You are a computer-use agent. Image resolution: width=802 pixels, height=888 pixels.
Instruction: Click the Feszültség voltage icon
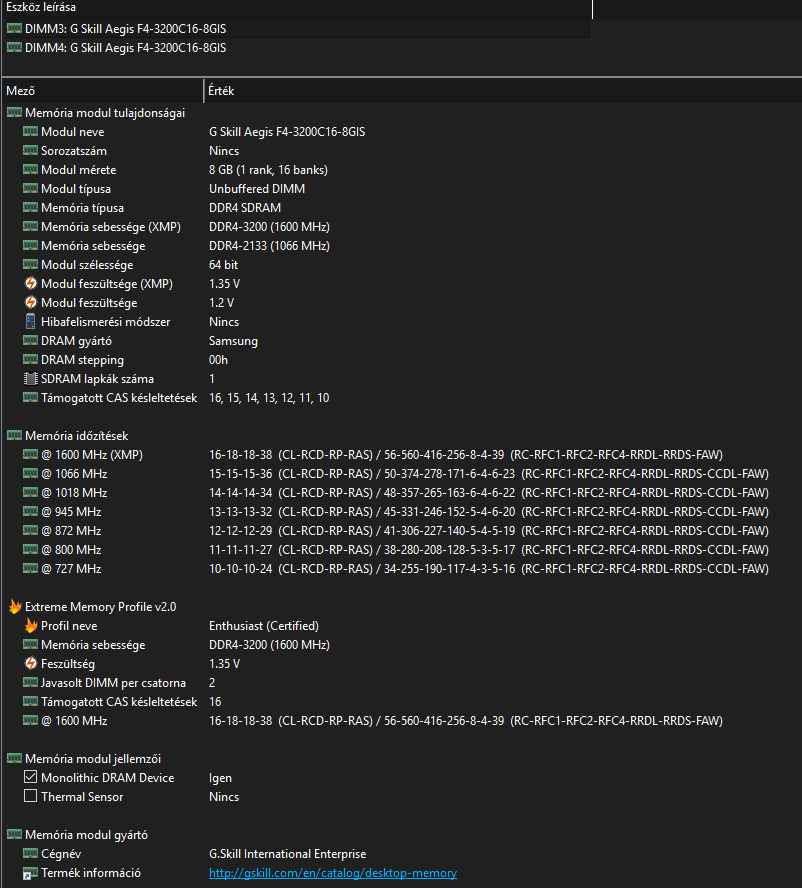coord(31,664)
